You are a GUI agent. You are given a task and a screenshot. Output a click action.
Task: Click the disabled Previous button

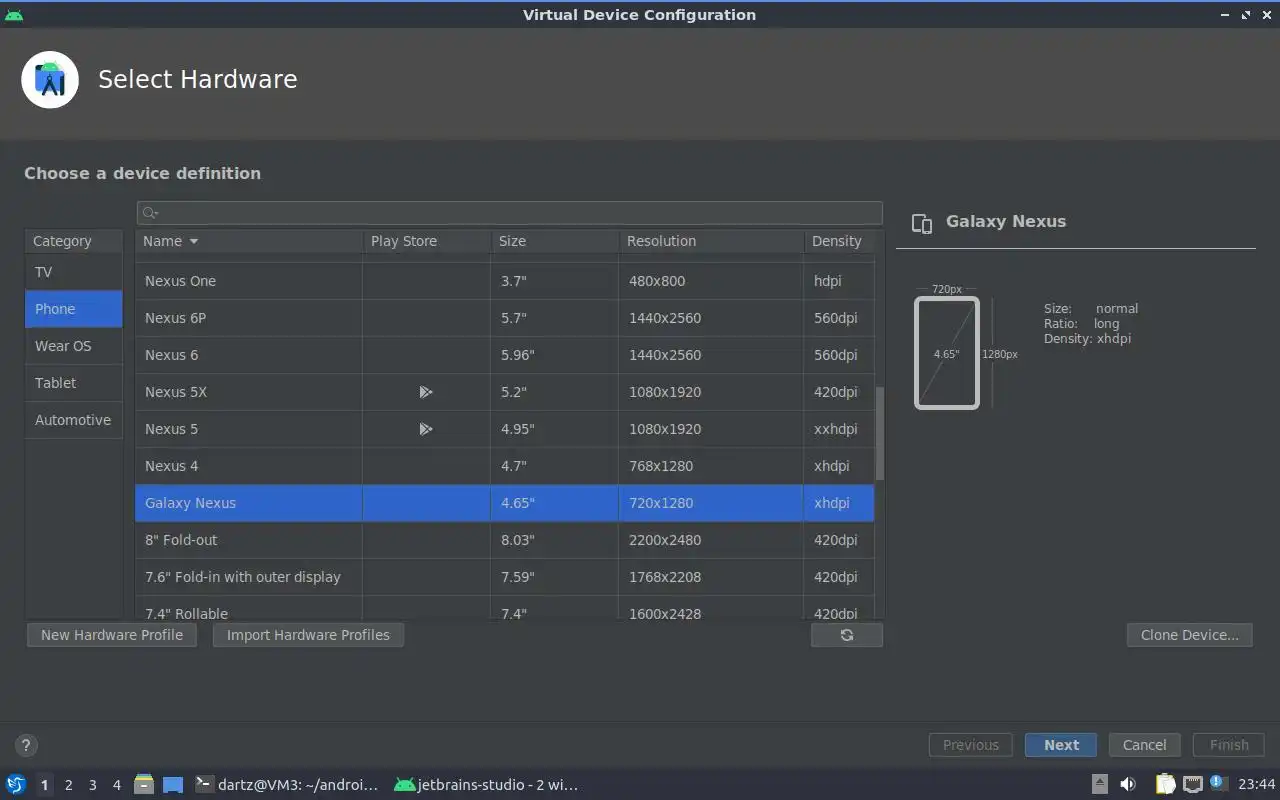[x=970, y=745]
